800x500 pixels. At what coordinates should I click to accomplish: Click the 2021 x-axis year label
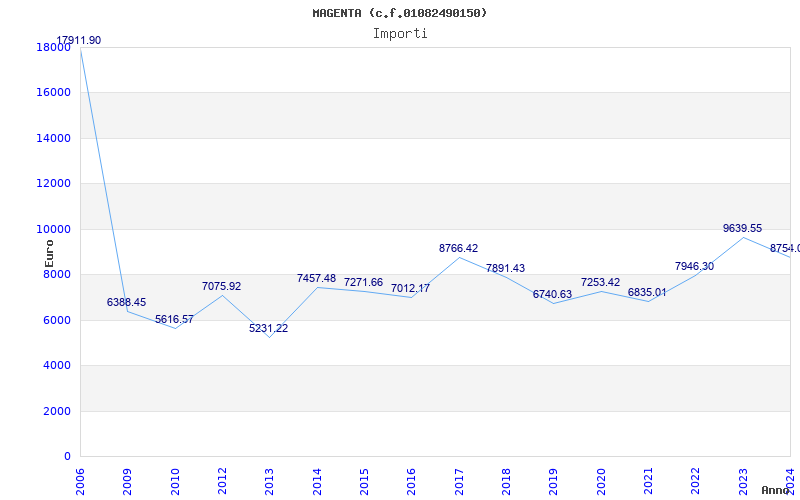[x=648, y=481]
